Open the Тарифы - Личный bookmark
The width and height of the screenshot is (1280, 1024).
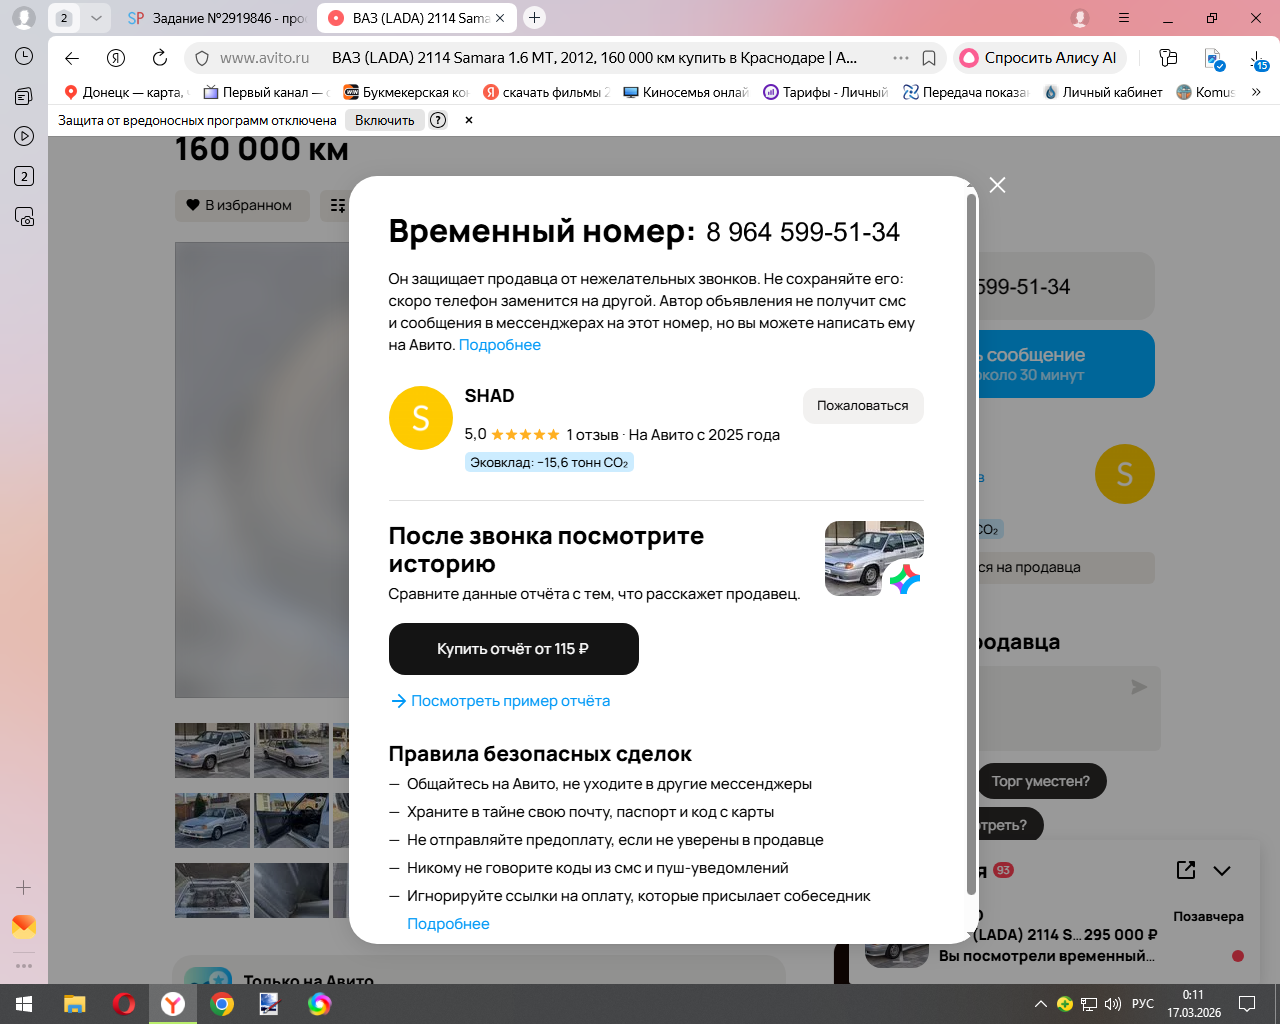(x=826, y=92)
